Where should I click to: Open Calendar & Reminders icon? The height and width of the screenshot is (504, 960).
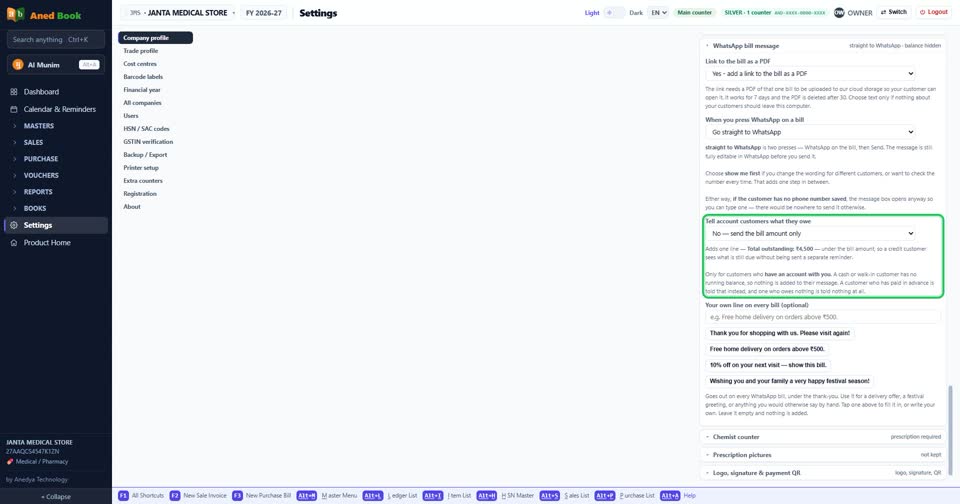(x=13, y=109)
